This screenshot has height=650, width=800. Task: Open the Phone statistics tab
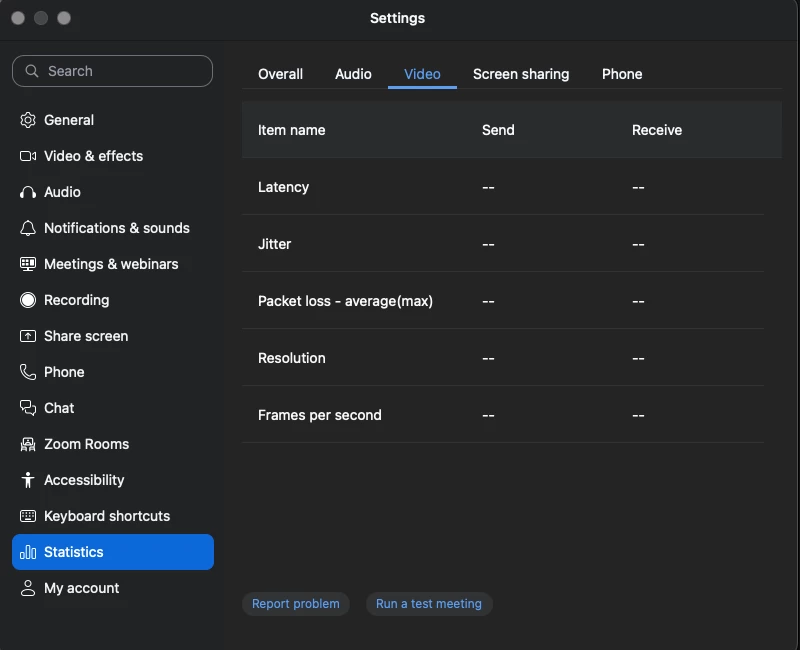click(622, 74)
